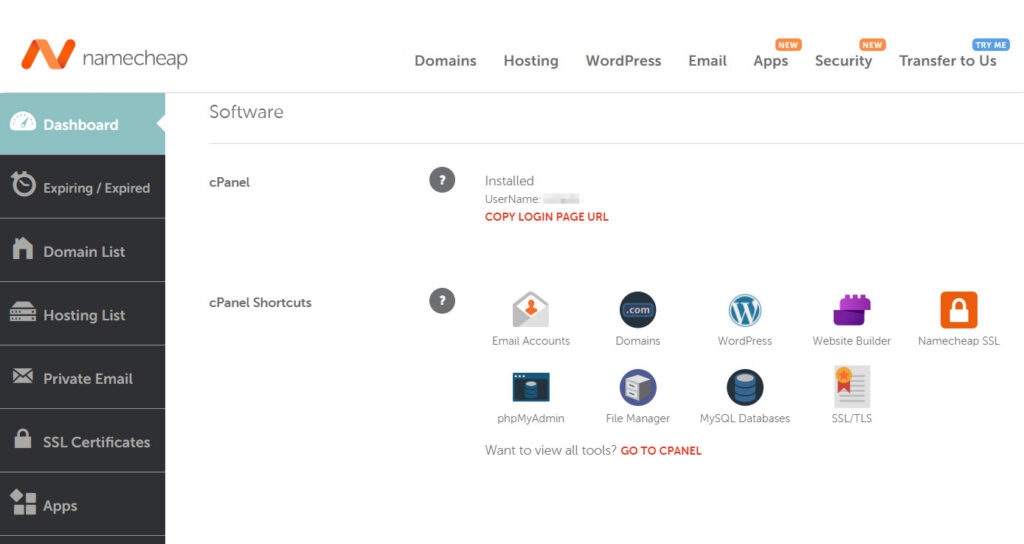This screenshot has width=1024, height=544.
Task: Click the SSL Certificates padlock icon
Action: pos(23,438)
